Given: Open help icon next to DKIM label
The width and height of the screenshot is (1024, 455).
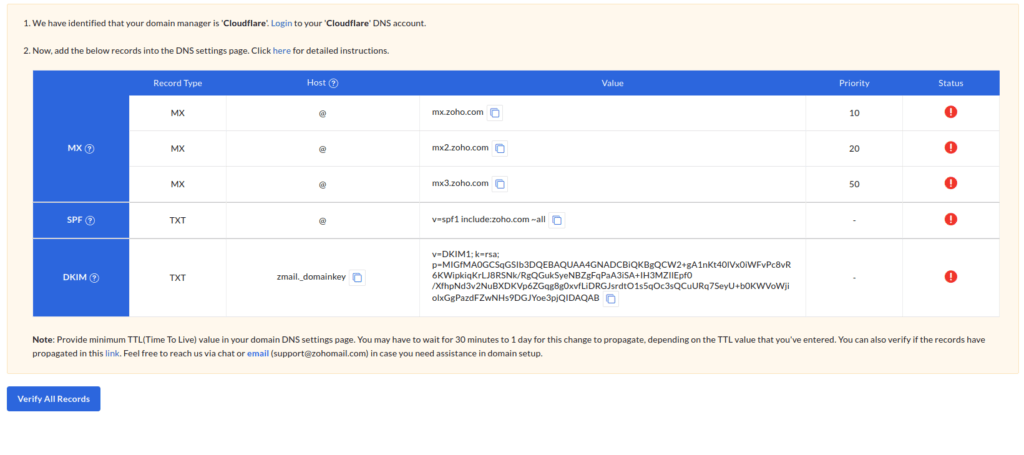Looking at the screenshot, I should [x=94, y=277].
